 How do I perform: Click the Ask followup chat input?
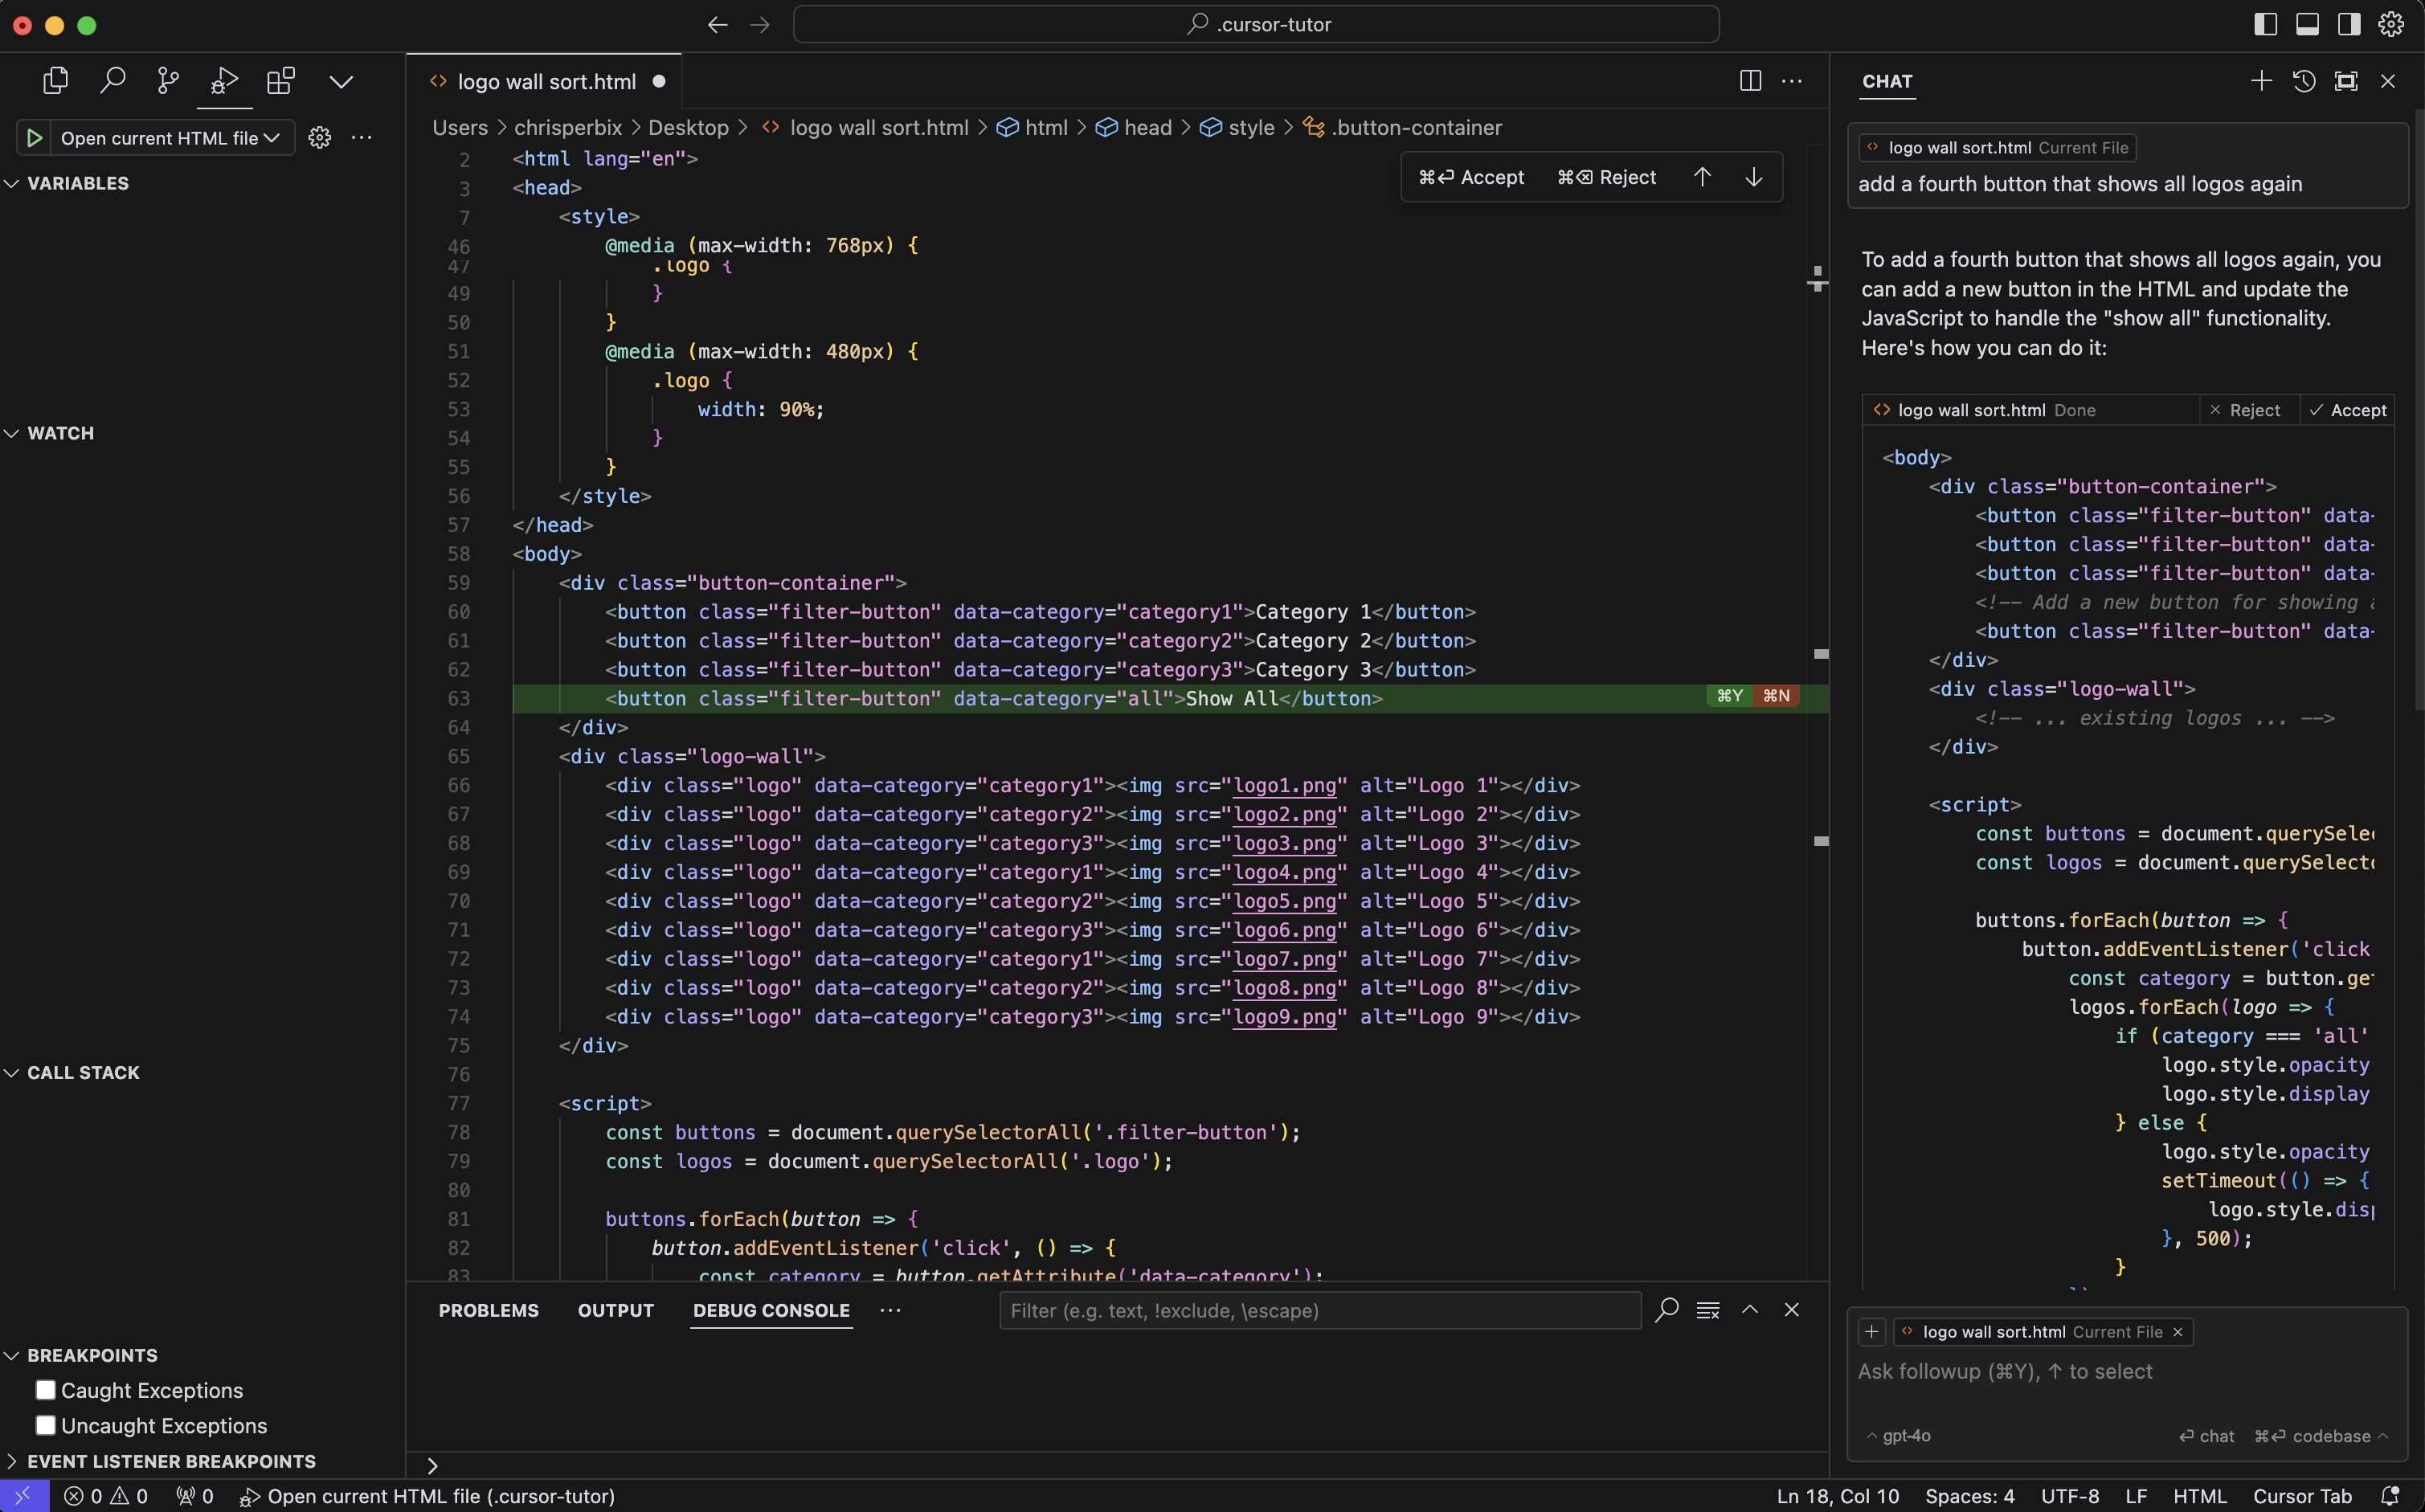2125,1372
